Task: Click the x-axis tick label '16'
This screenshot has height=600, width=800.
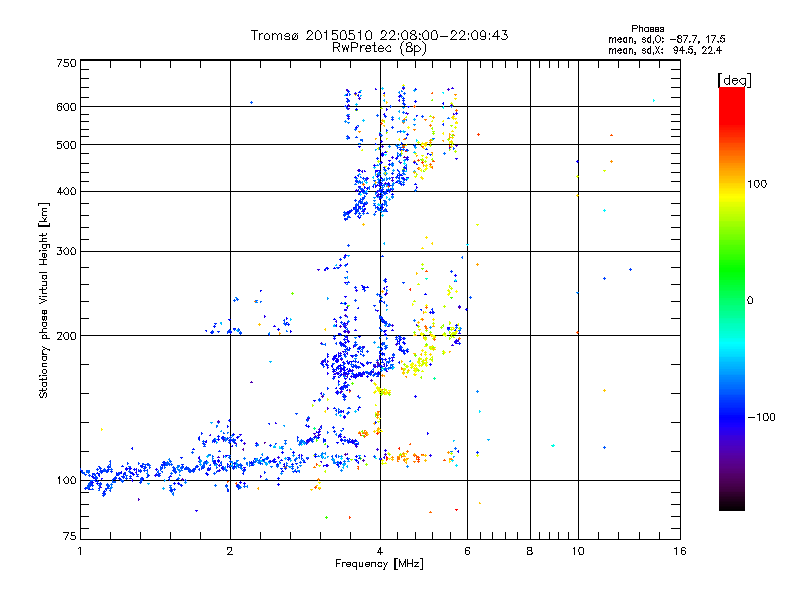Action: coord(680,551)
